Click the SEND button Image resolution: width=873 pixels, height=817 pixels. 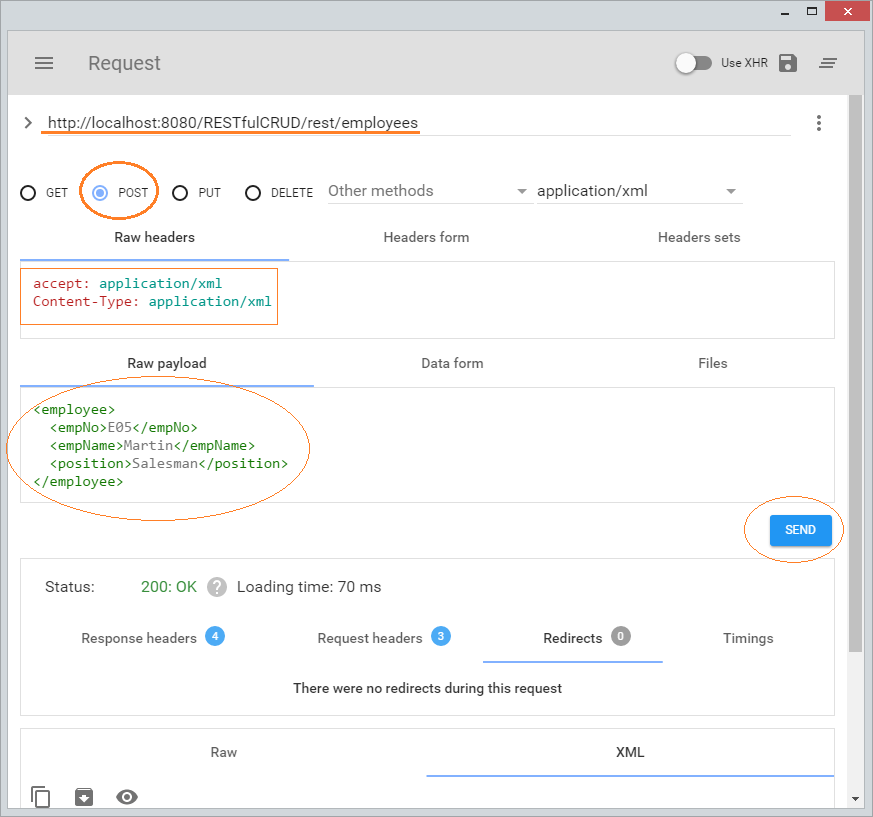click(x=801, y=530)
